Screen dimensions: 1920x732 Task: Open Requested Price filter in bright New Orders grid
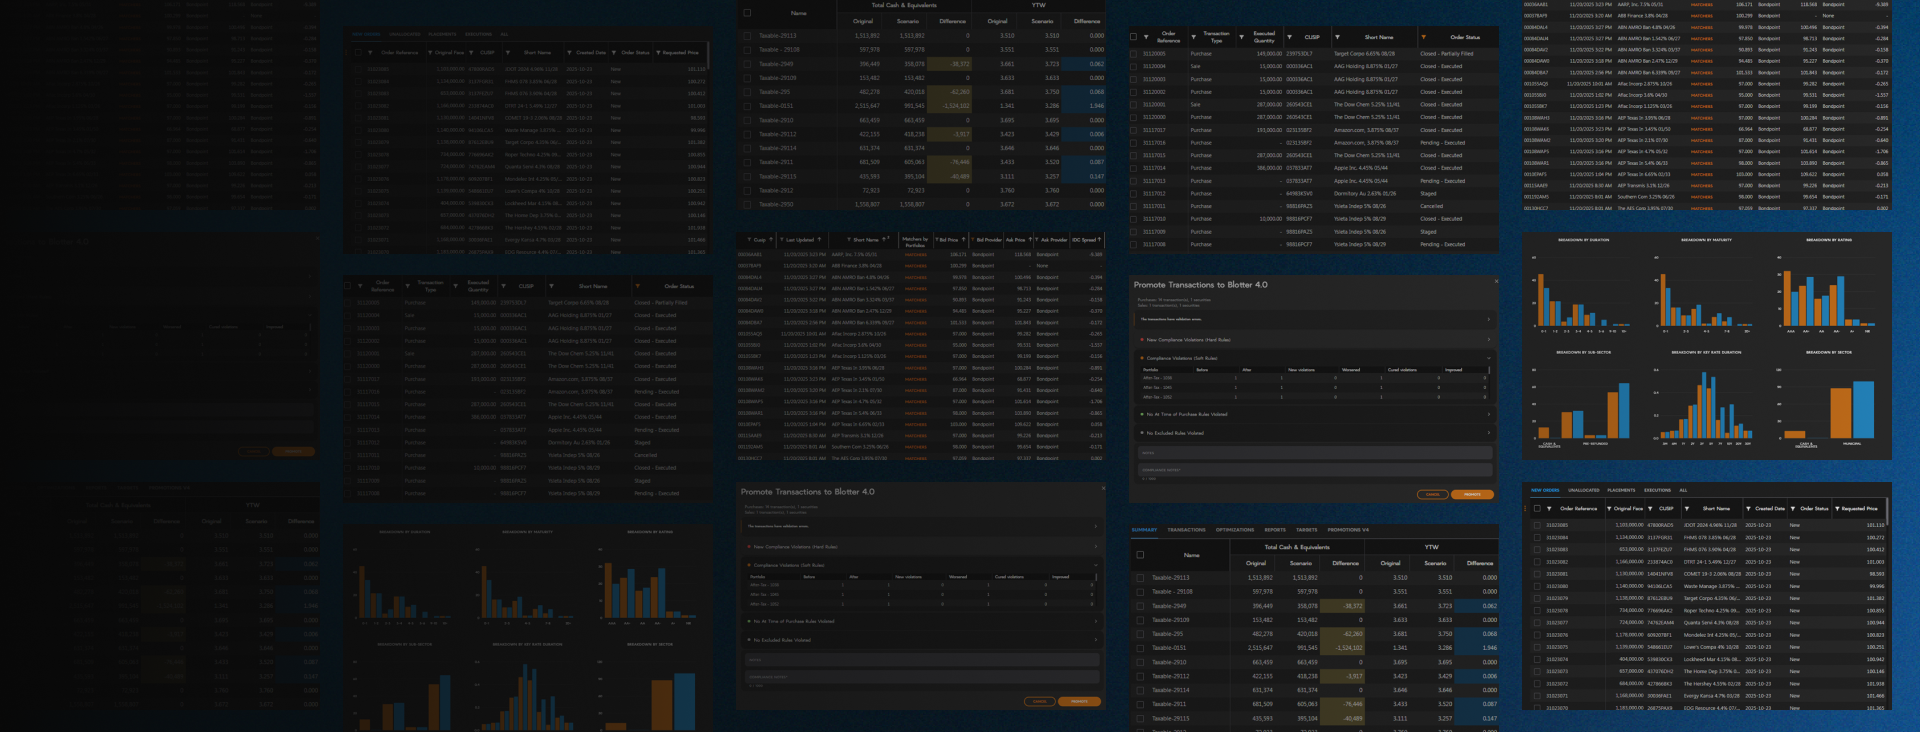(1835, 508)
